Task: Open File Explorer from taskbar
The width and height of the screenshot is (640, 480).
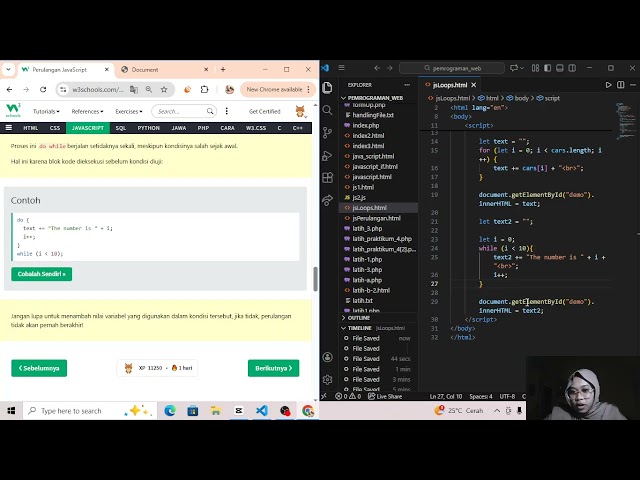Action: click(216, 411)
